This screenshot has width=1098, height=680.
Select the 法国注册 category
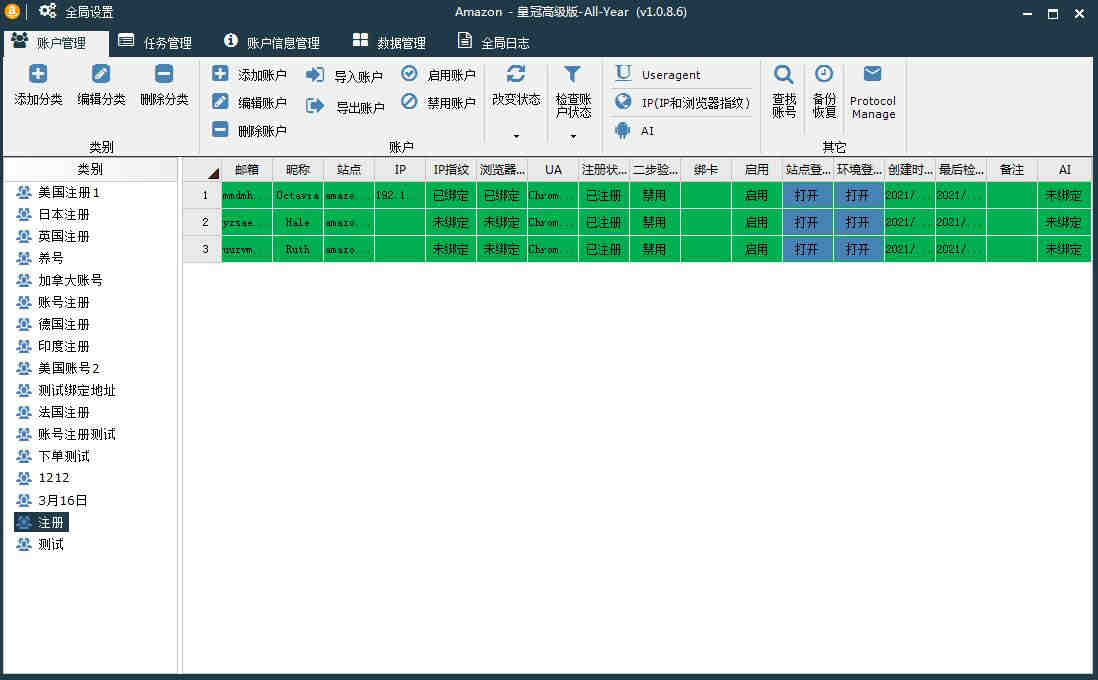point(53,412)
